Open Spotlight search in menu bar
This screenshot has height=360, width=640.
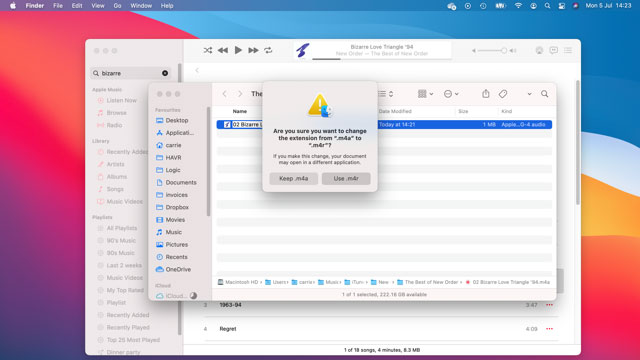coord(547,6)
